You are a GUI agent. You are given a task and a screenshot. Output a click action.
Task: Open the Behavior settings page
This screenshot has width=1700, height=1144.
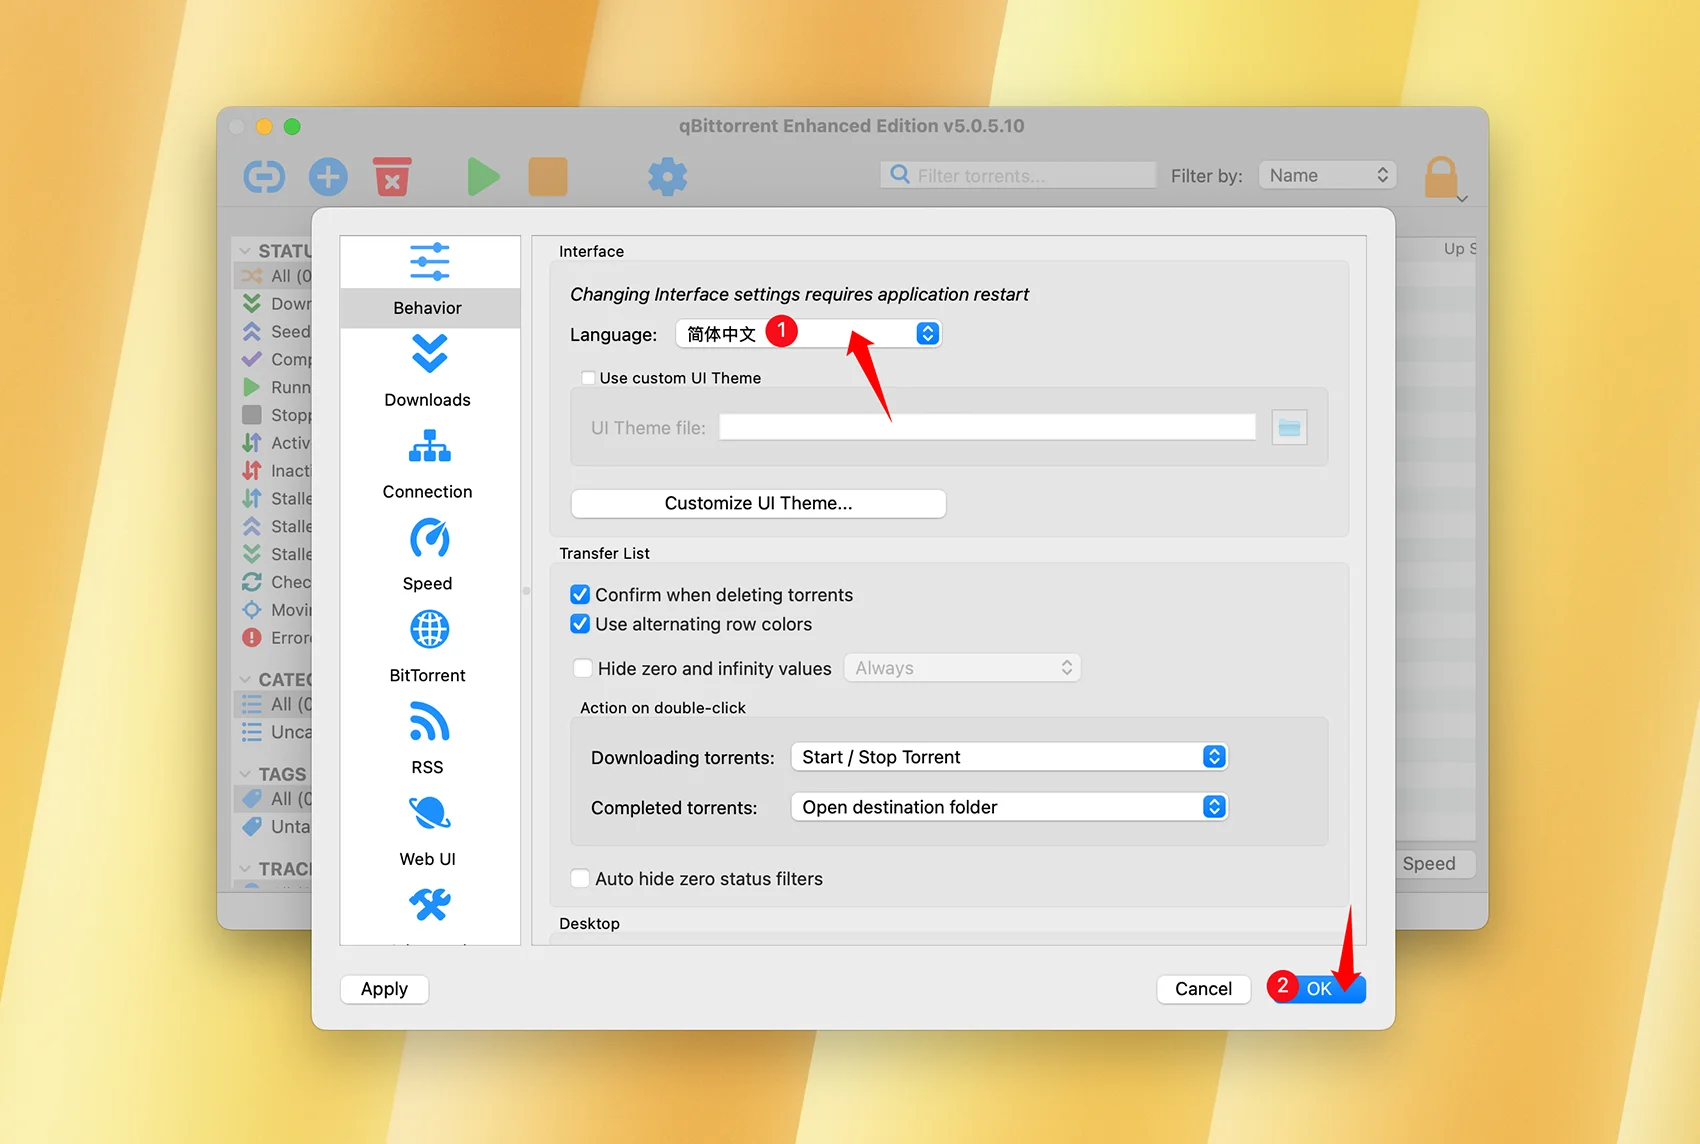point(429,281)
